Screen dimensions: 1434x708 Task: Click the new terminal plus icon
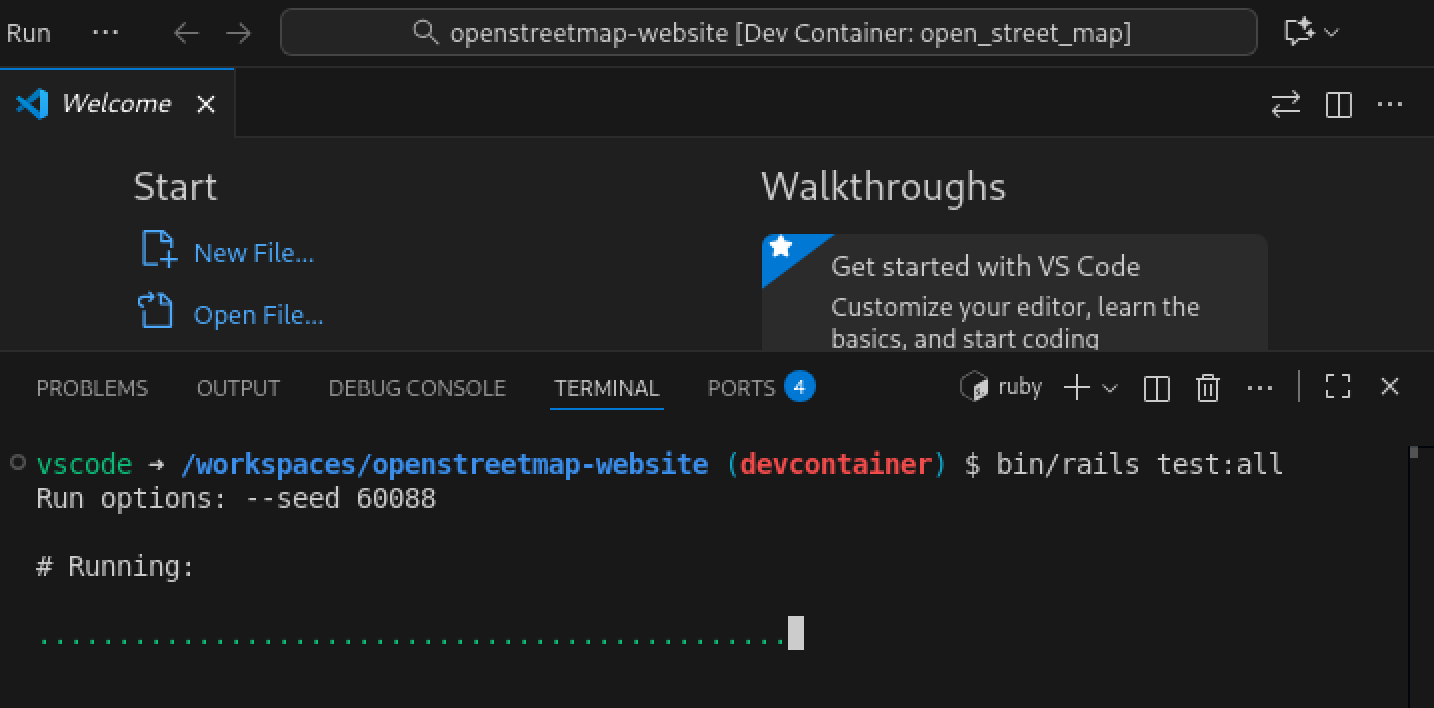(1076, 388)
